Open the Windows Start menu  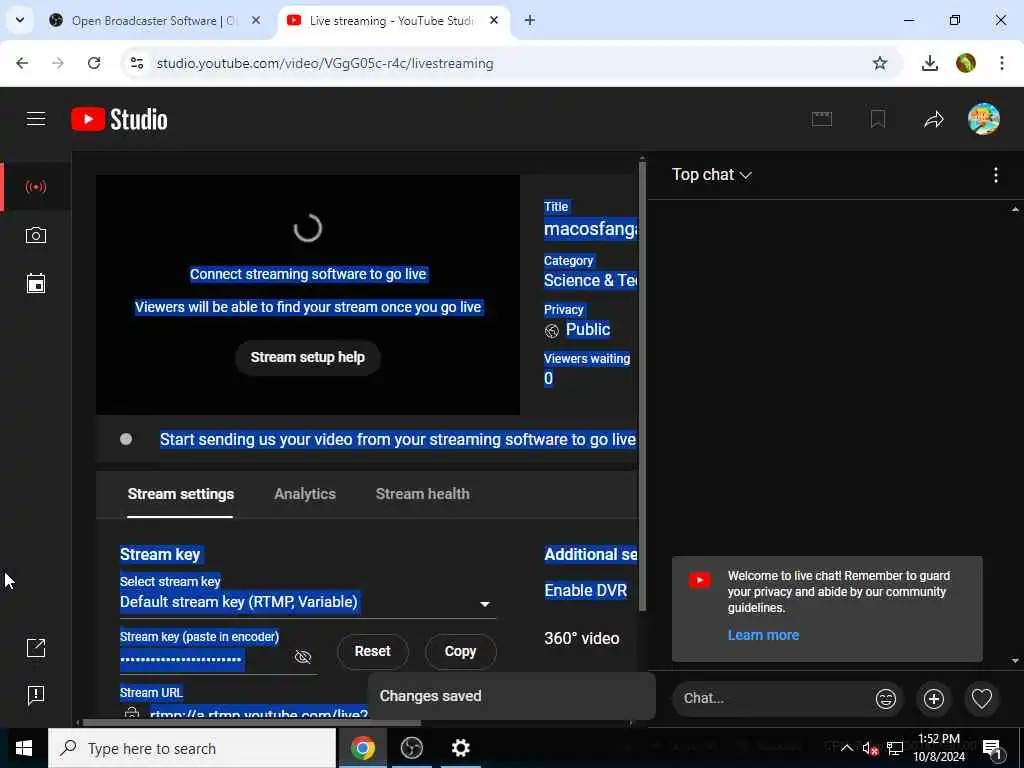pos(24,748)
